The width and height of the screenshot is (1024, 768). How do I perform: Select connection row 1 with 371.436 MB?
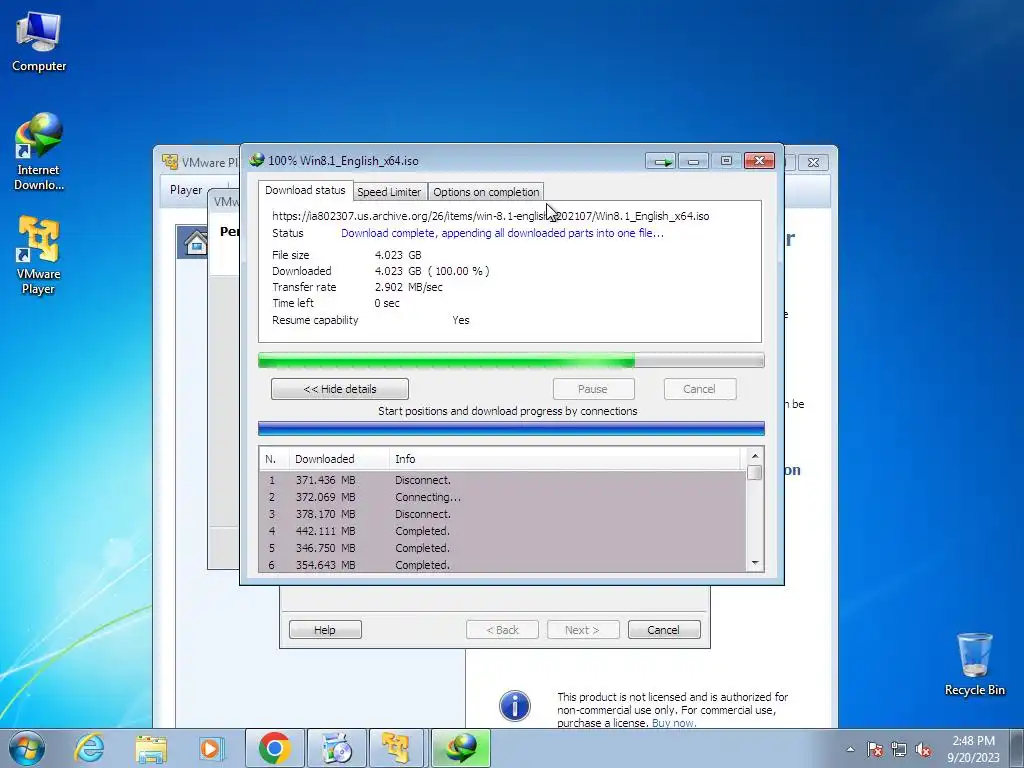pos(502,480)
